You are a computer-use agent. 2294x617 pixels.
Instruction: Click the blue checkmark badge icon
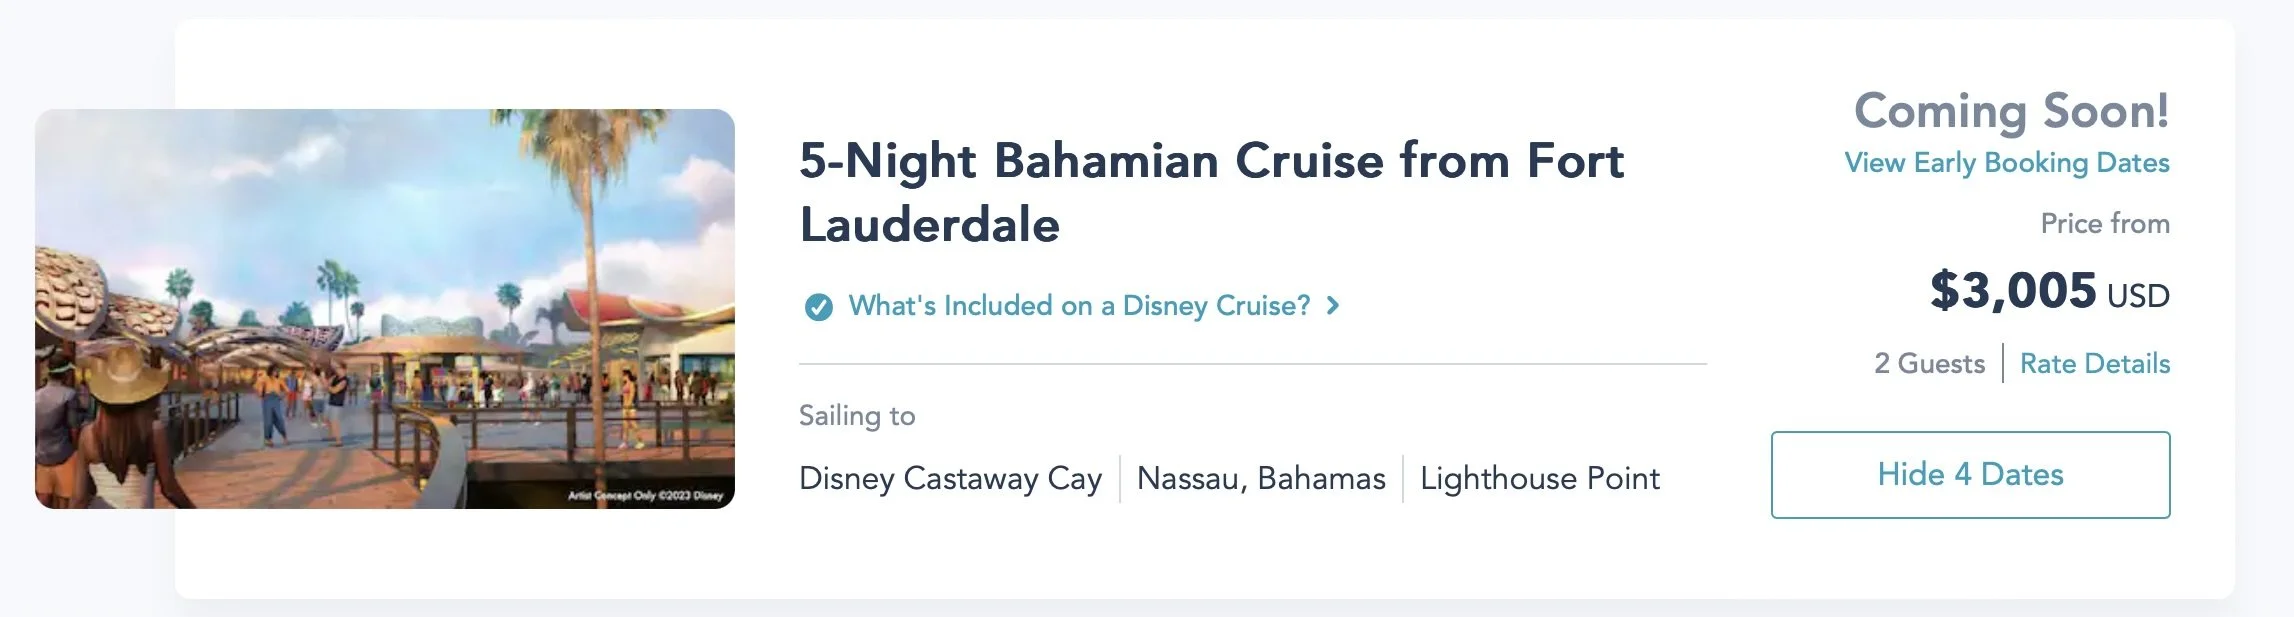pos(818,307)
